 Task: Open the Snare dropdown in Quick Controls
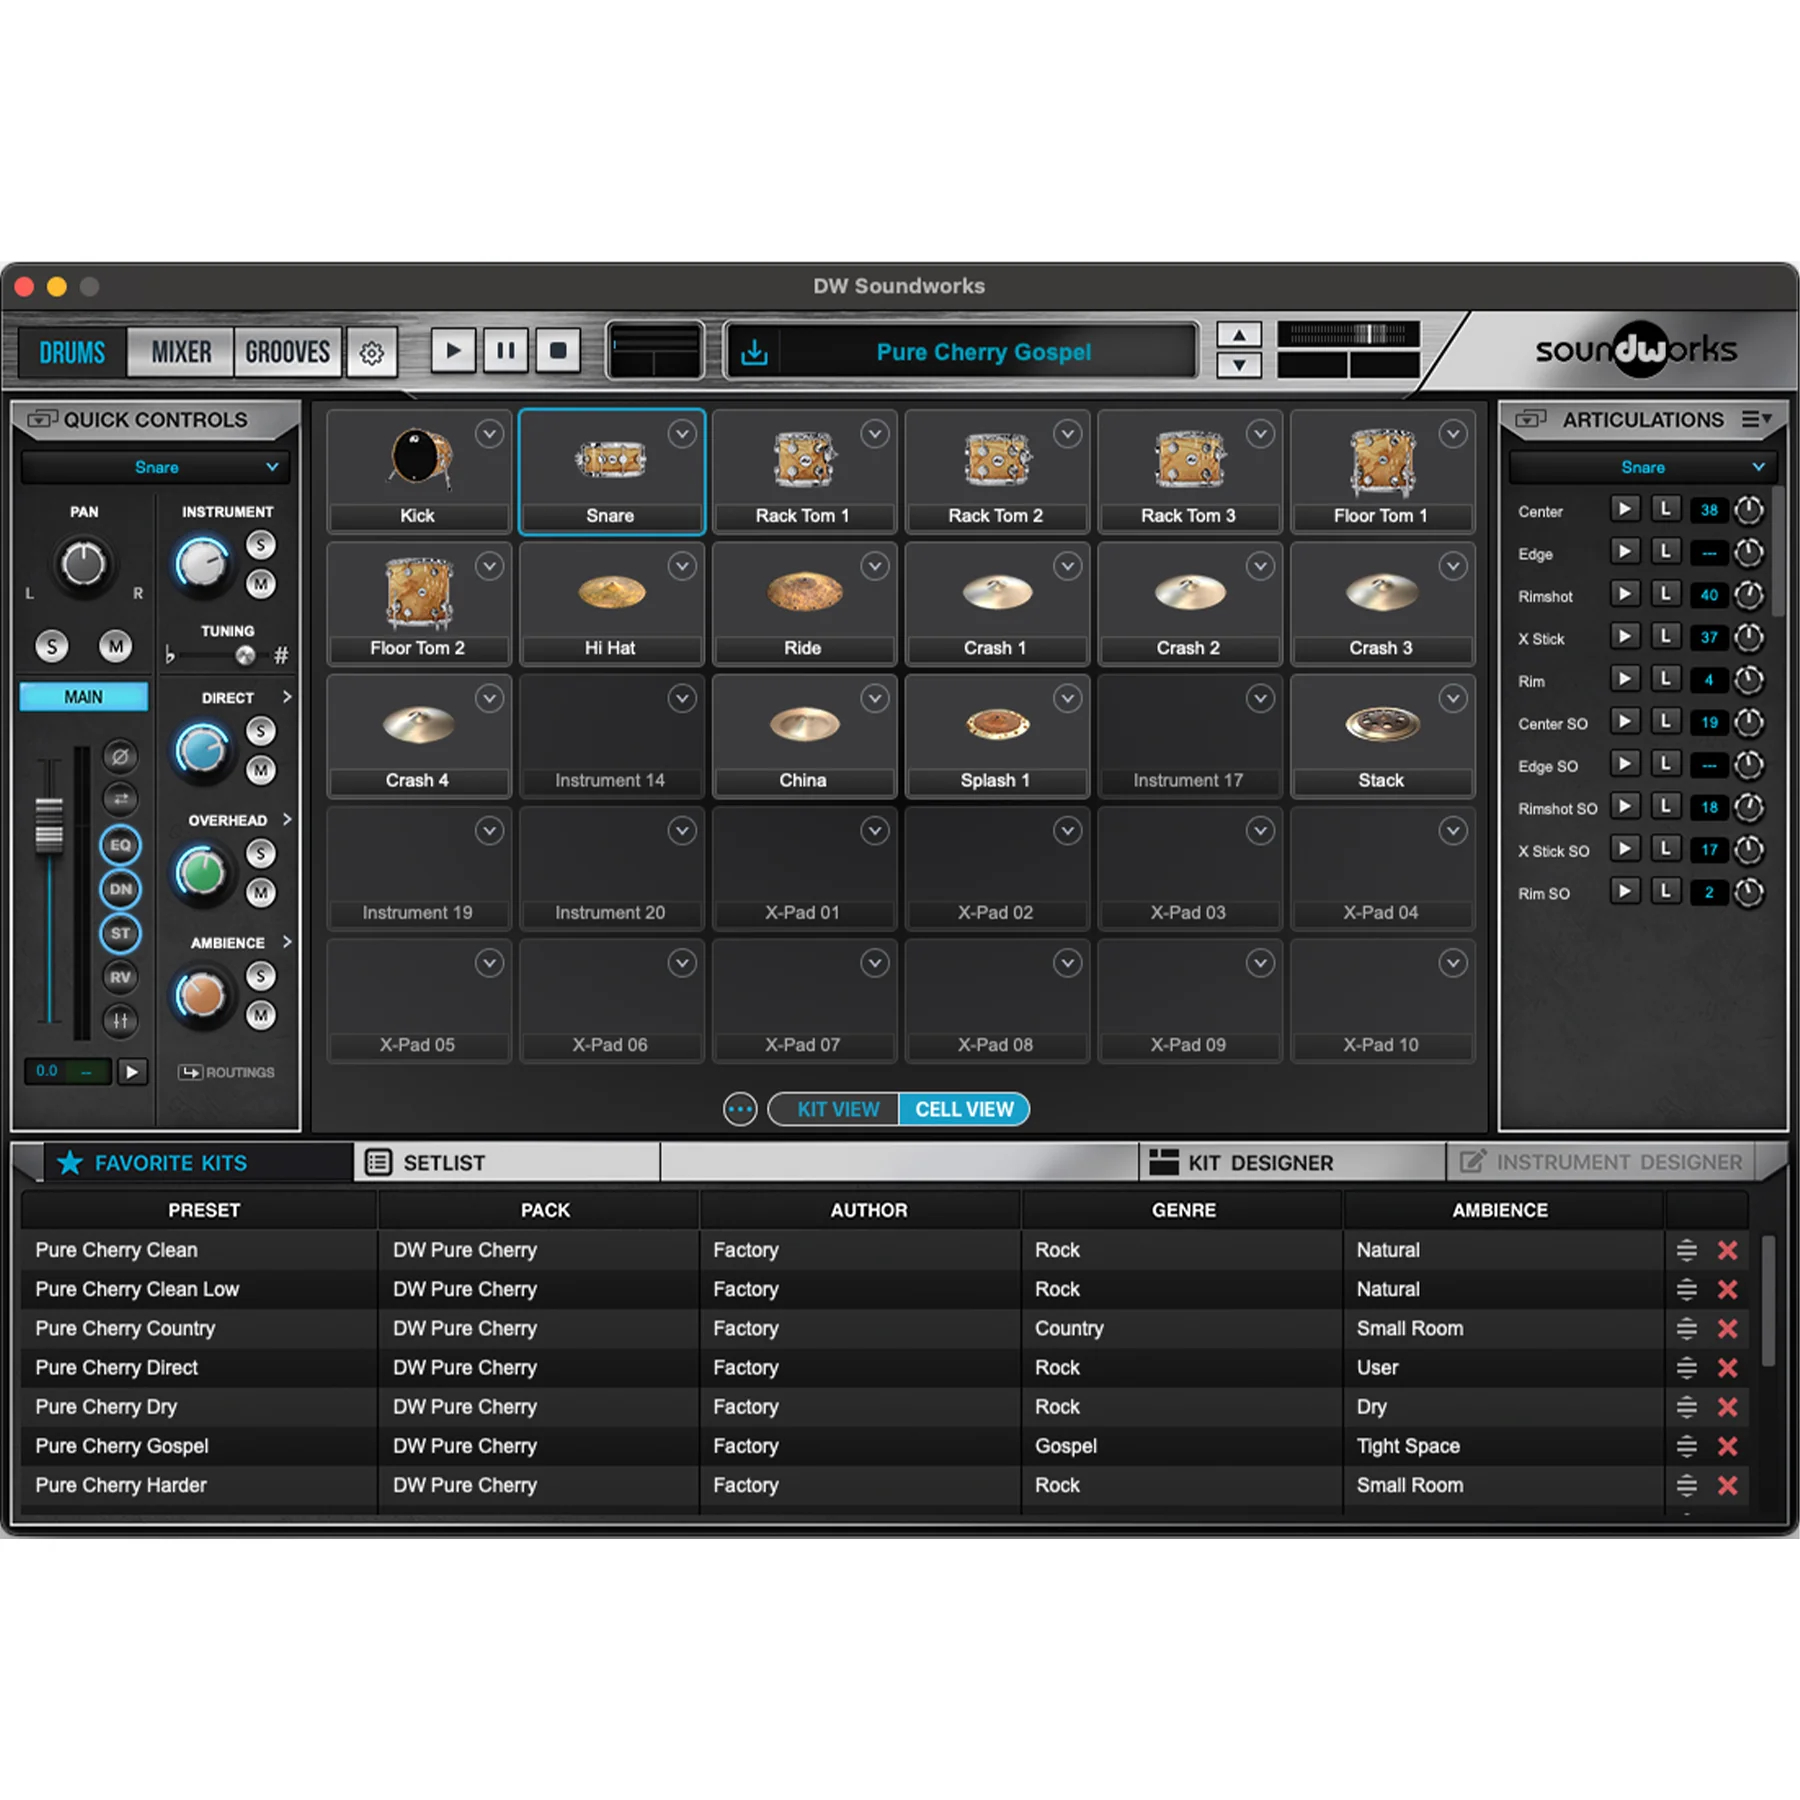click(x=156, y=467)
